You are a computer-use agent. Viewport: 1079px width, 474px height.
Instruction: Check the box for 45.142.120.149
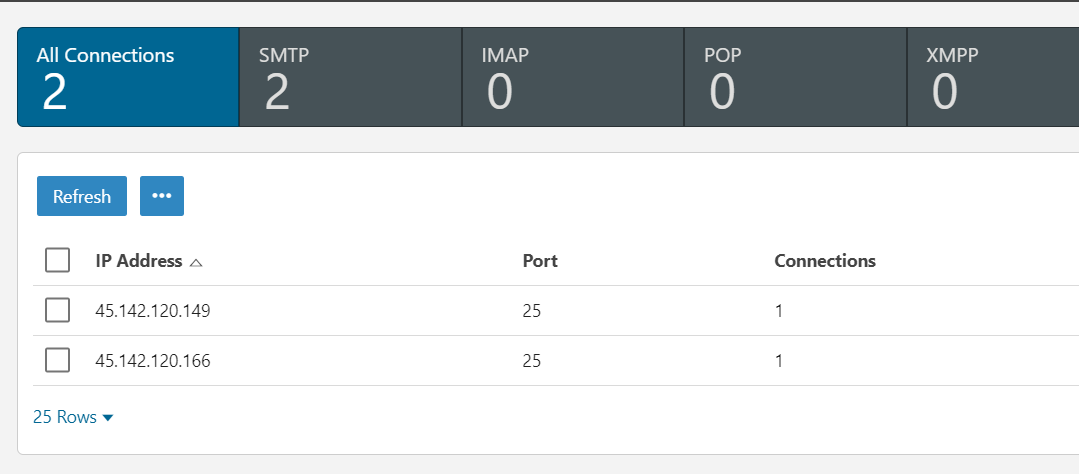pyautogui.click(x=58, y=311)
